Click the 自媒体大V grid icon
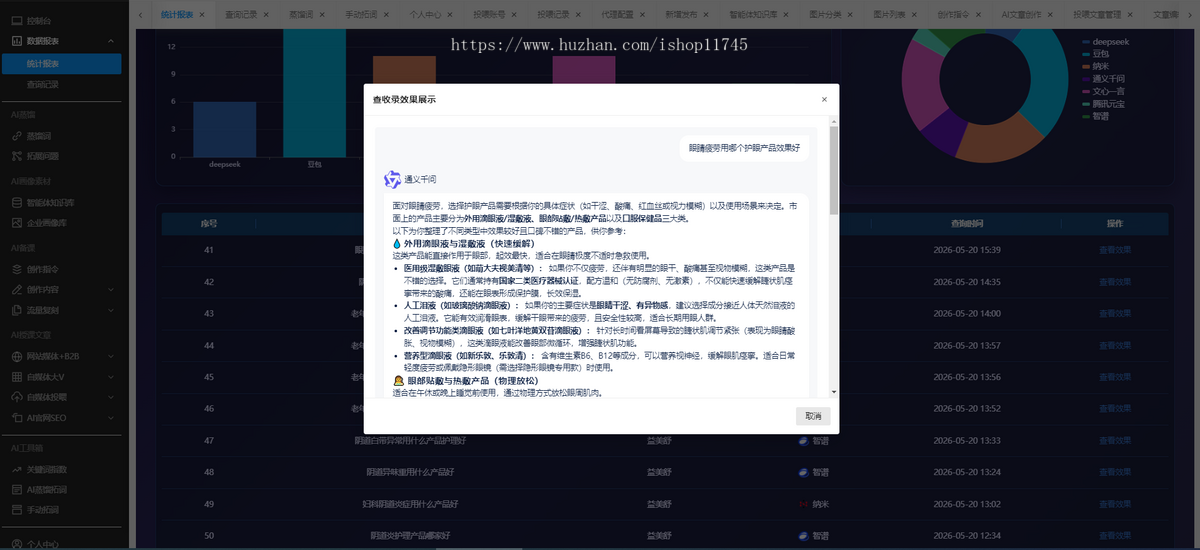Image resolution: width=1200 pixels, height=550 pixels. 17,376
